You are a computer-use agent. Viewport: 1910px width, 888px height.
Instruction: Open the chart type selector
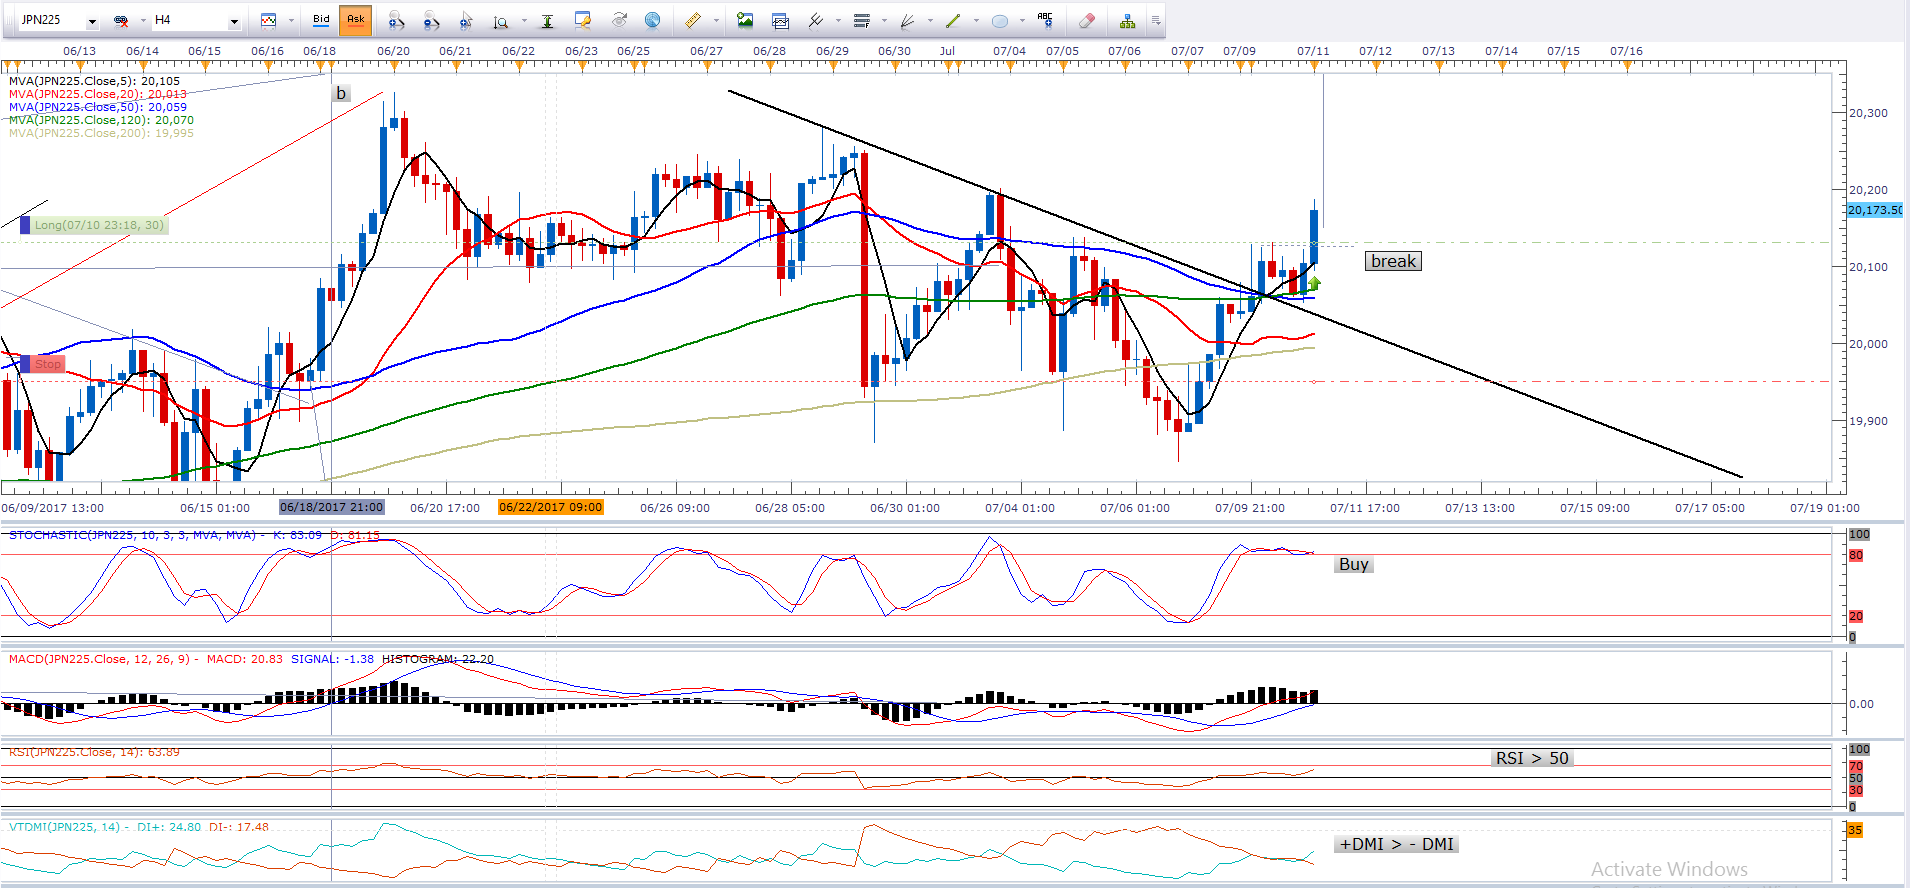(x=269, y=20)
